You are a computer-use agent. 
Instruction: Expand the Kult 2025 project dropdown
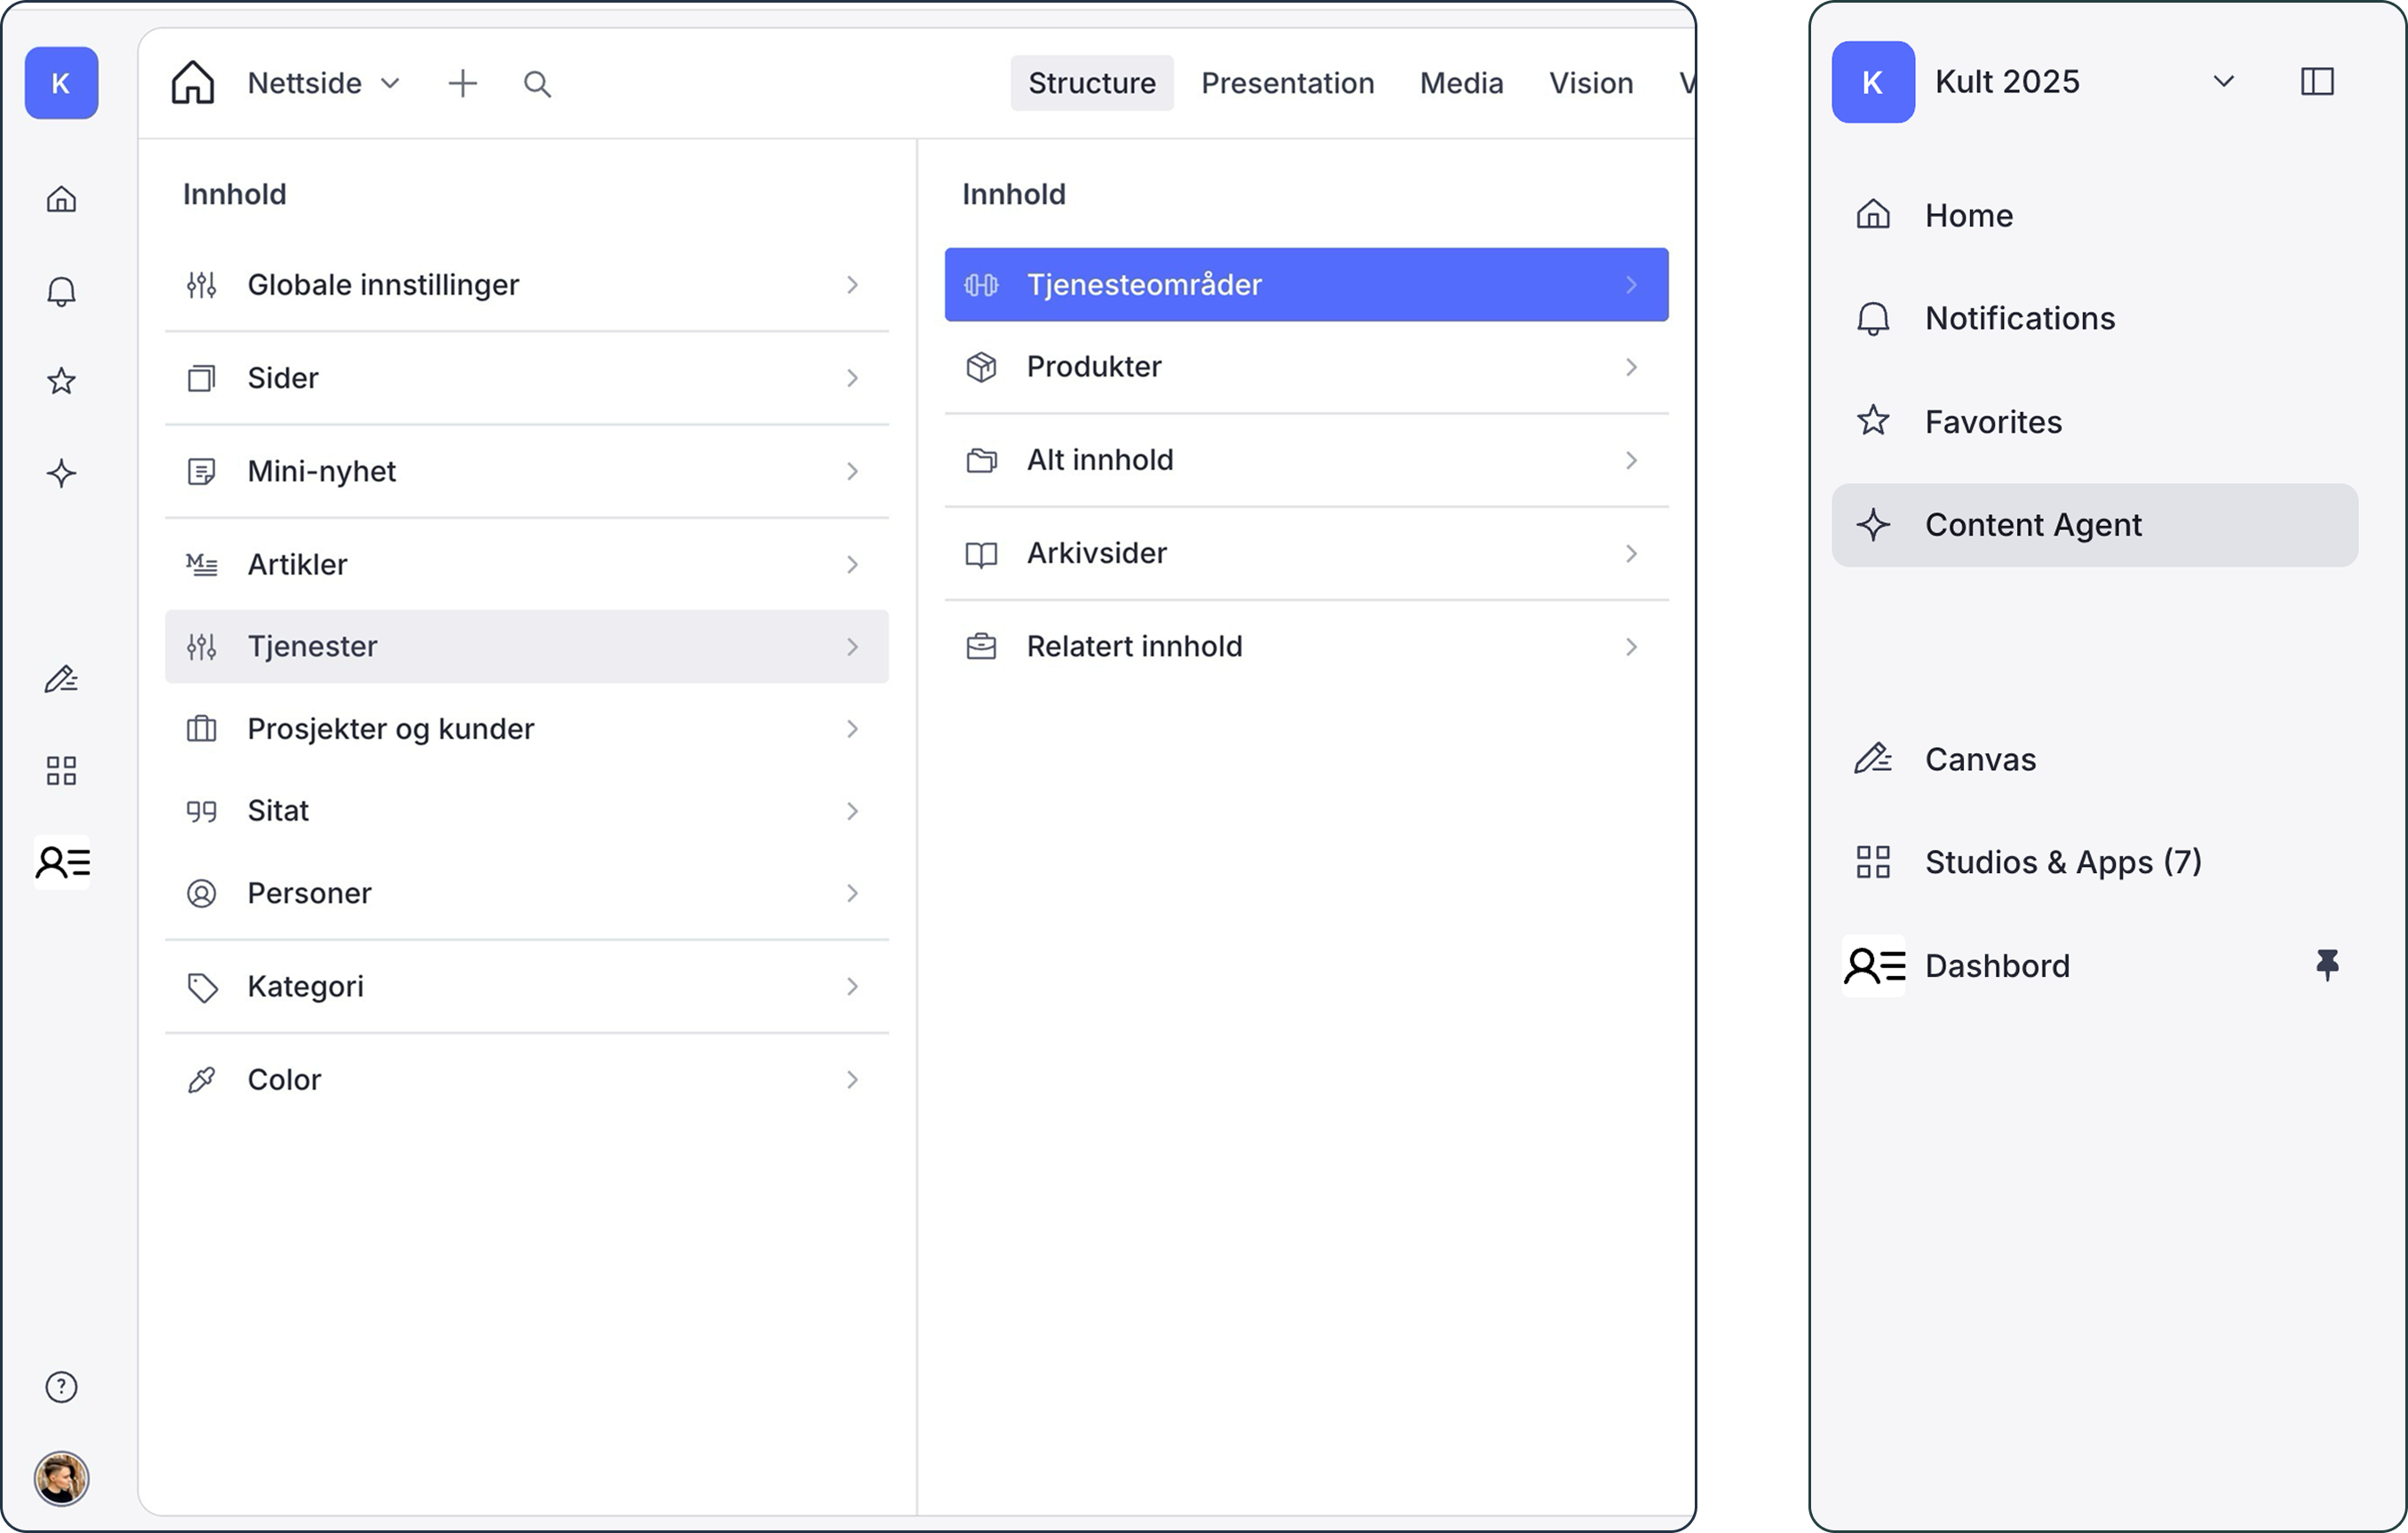2223,81
